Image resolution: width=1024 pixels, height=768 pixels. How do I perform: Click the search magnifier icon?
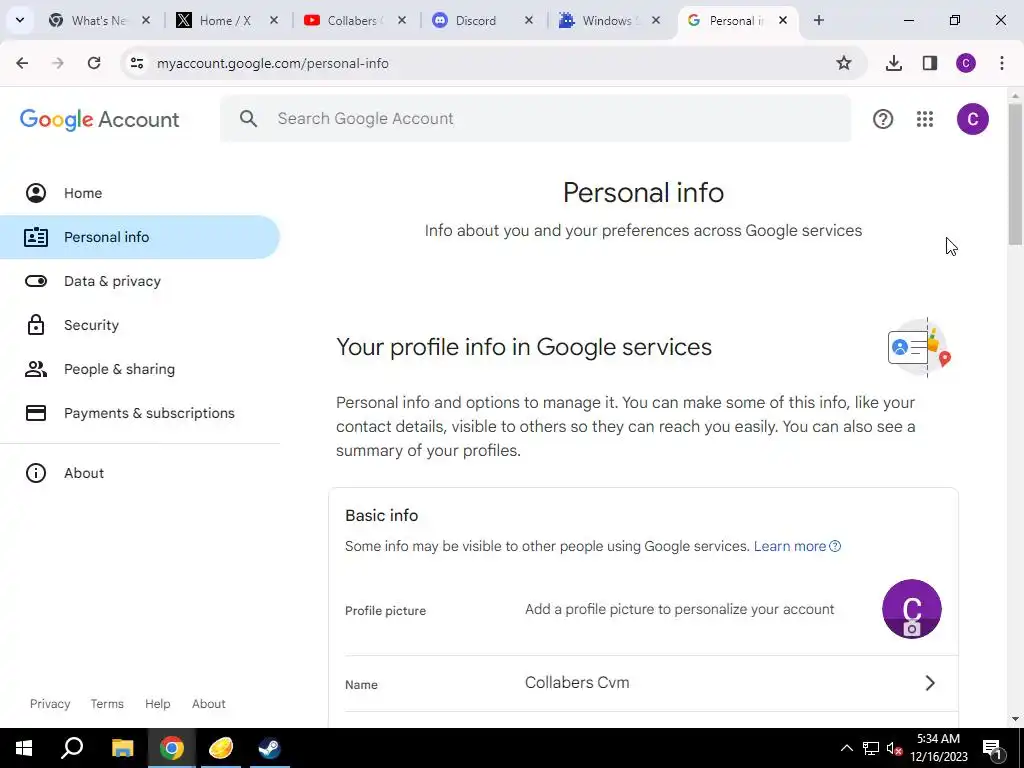coord(248,118)
